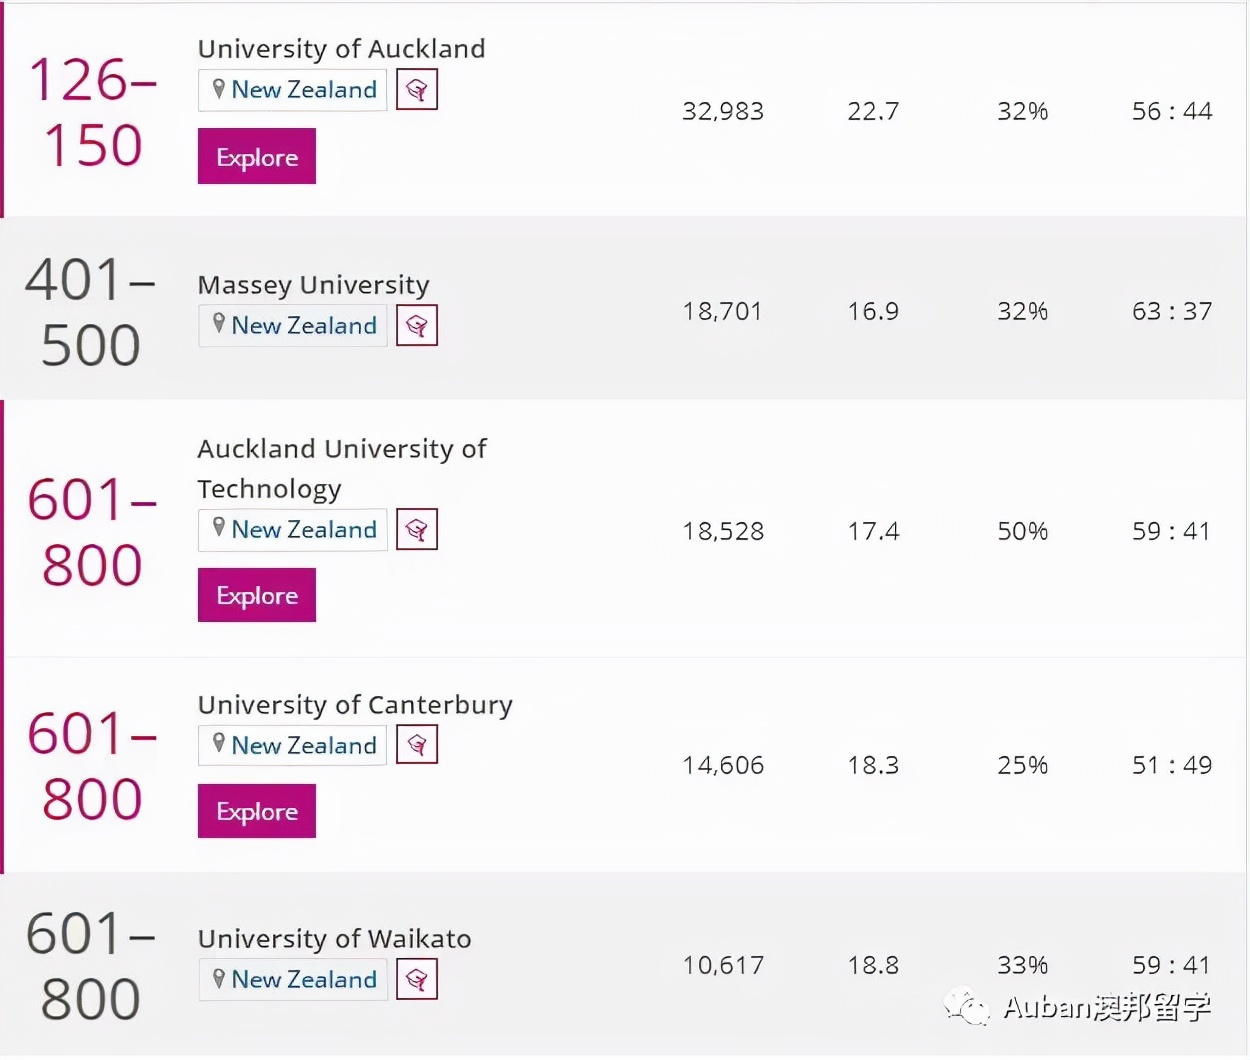Open the Massey University title link

click(313, 285)
